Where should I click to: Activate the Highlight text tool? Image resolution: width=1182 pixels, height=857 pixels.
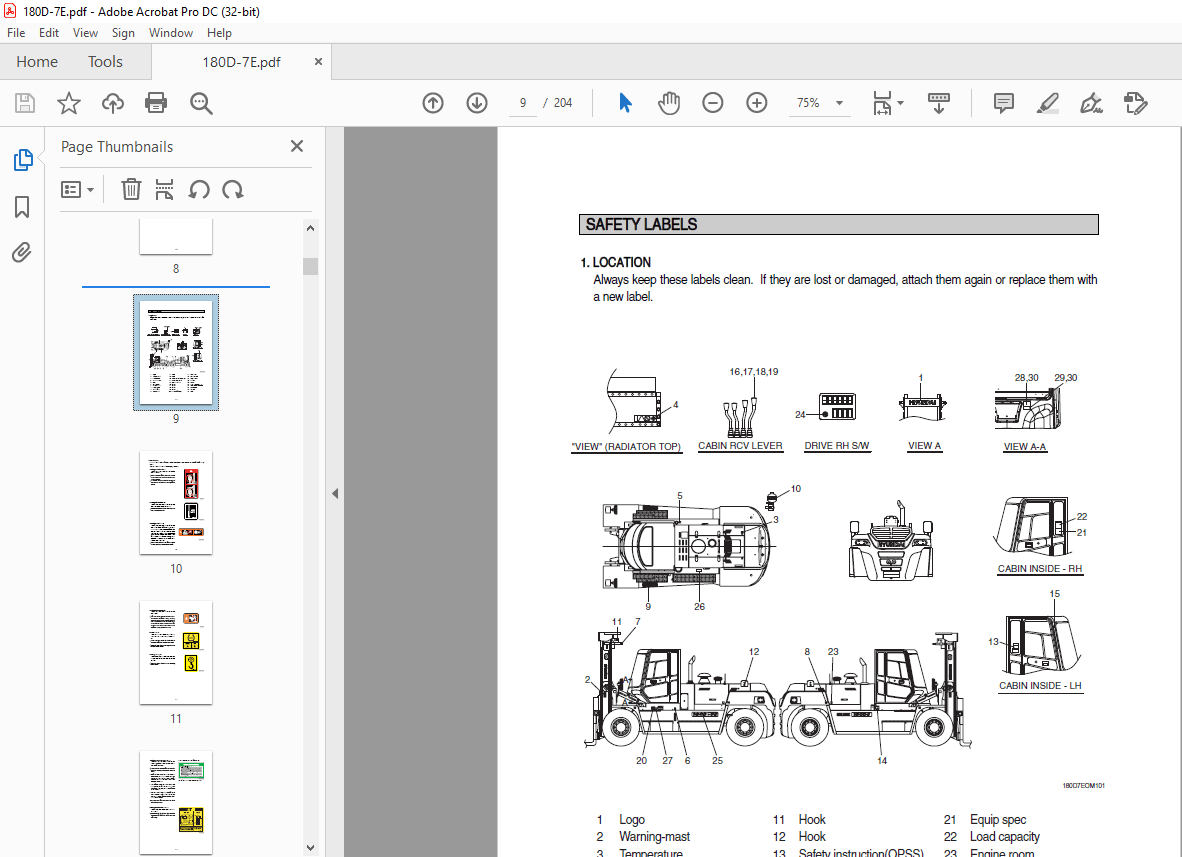[x=1047, y=103]
